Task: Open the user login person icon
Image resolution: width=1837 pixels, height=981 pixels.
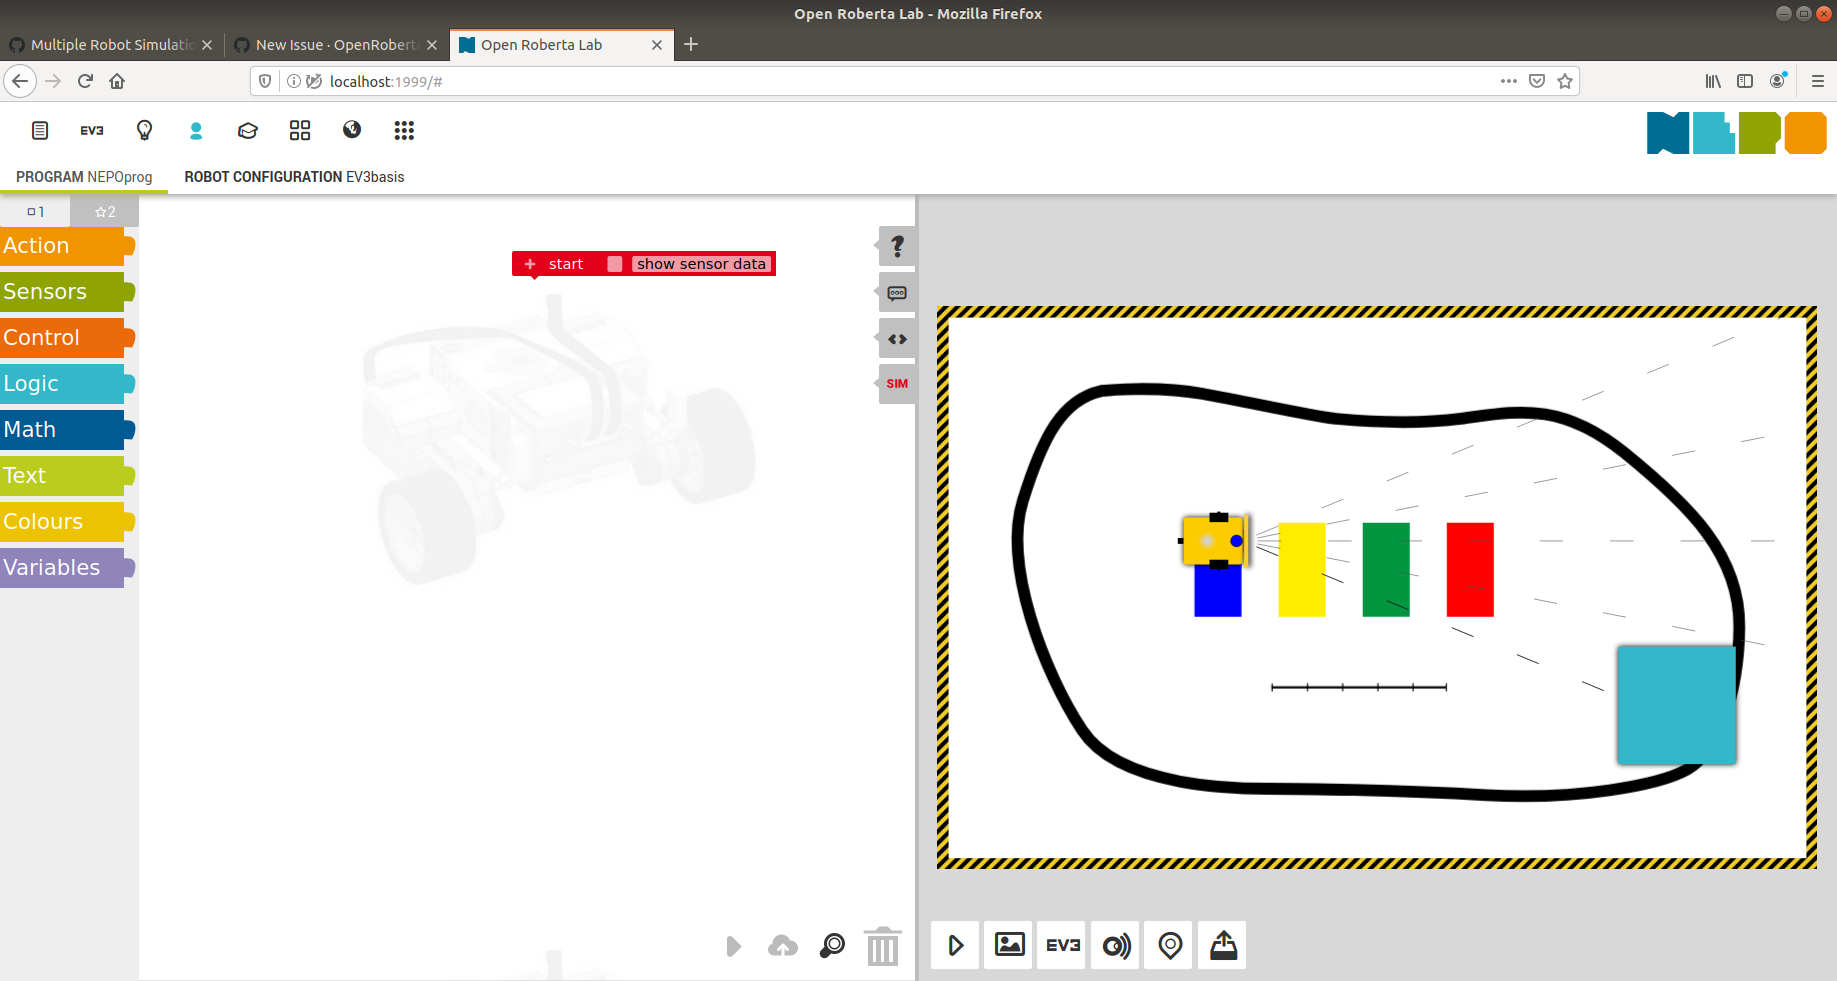Action: point(196,130)
